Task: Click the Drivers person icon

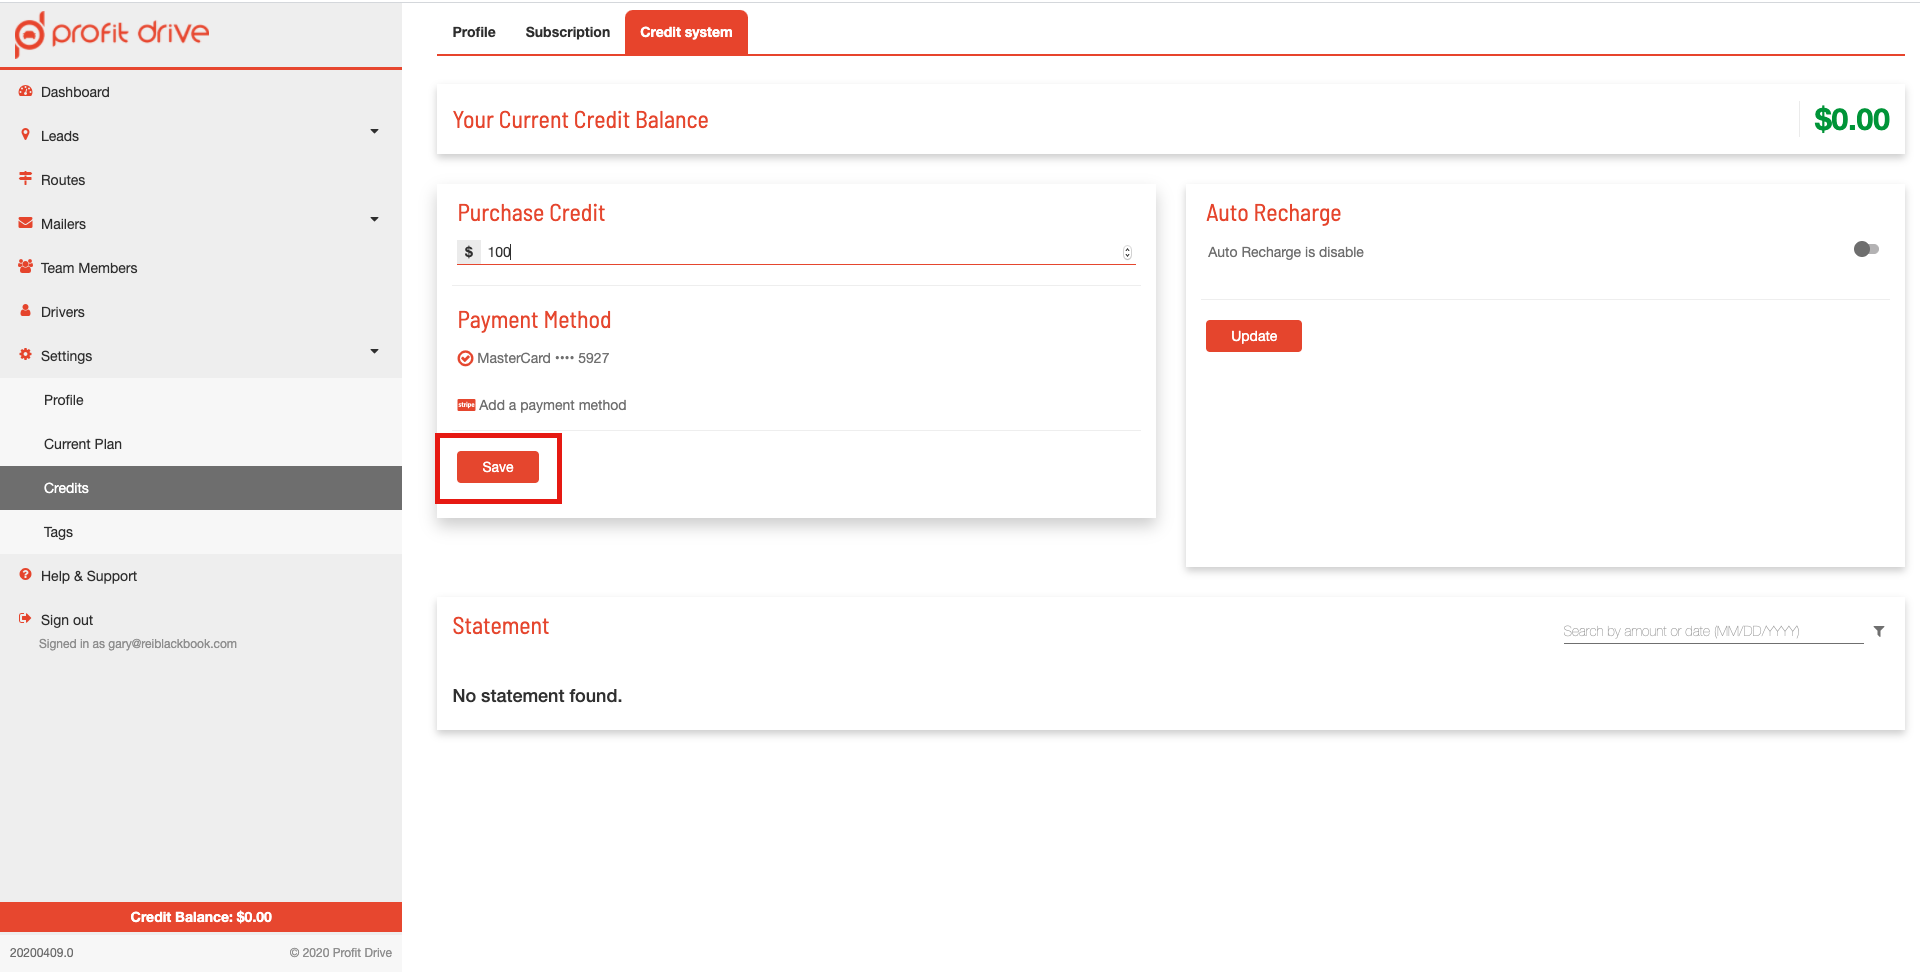Action: pyautogui.click(x=26, y=311)
